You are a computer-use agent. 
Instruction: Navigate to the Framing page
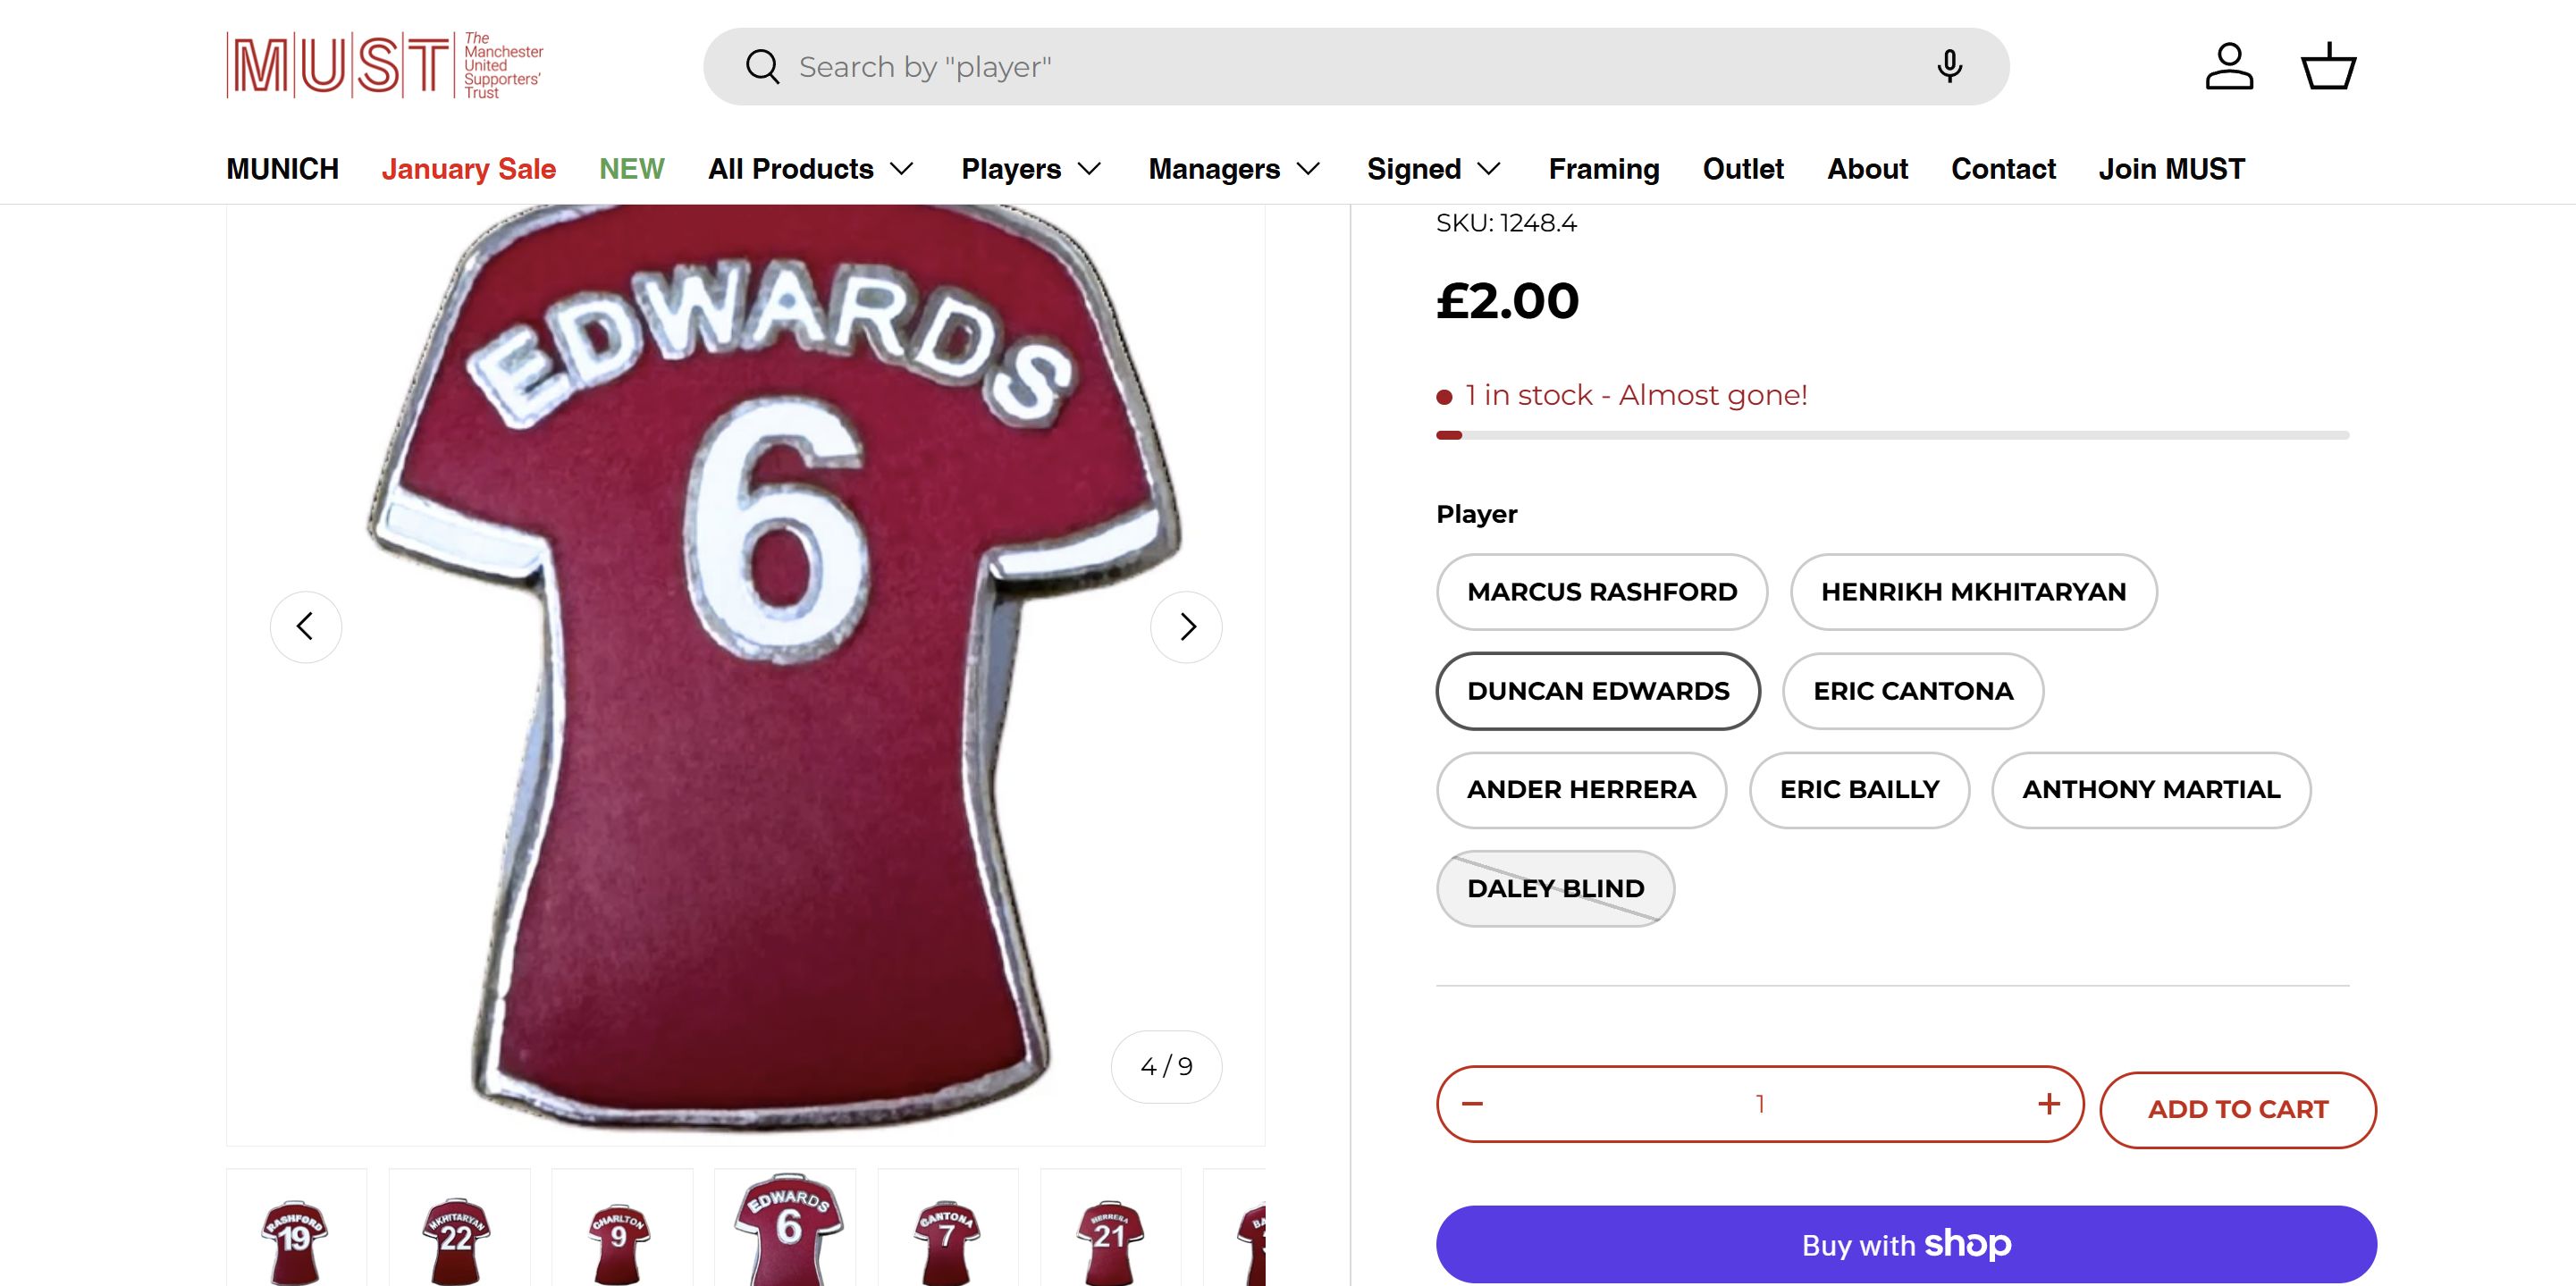(1603, 169)
